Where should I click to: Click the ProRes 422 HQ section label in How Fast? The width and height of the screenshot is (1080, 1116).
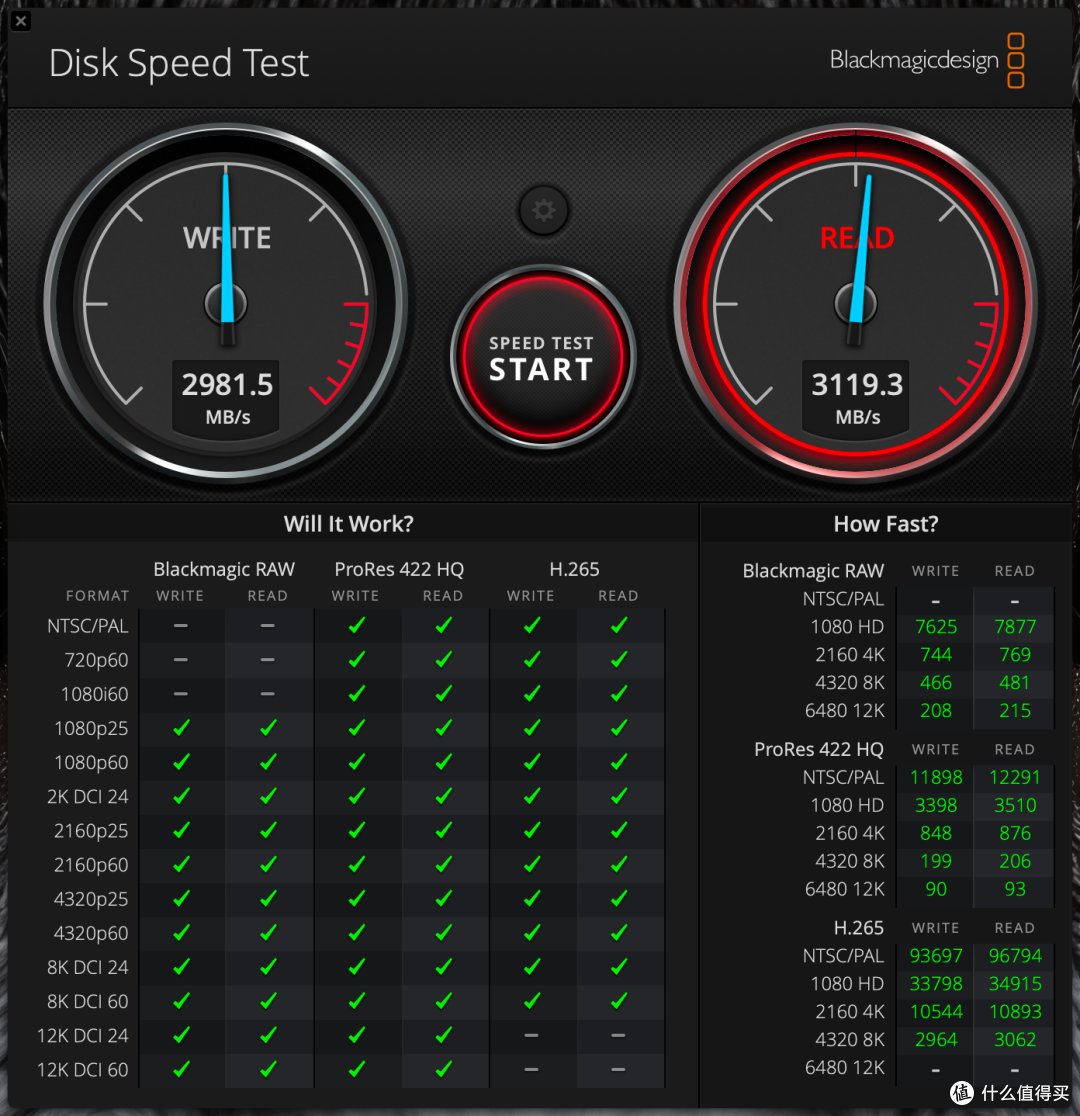click(x=819, y=749)
